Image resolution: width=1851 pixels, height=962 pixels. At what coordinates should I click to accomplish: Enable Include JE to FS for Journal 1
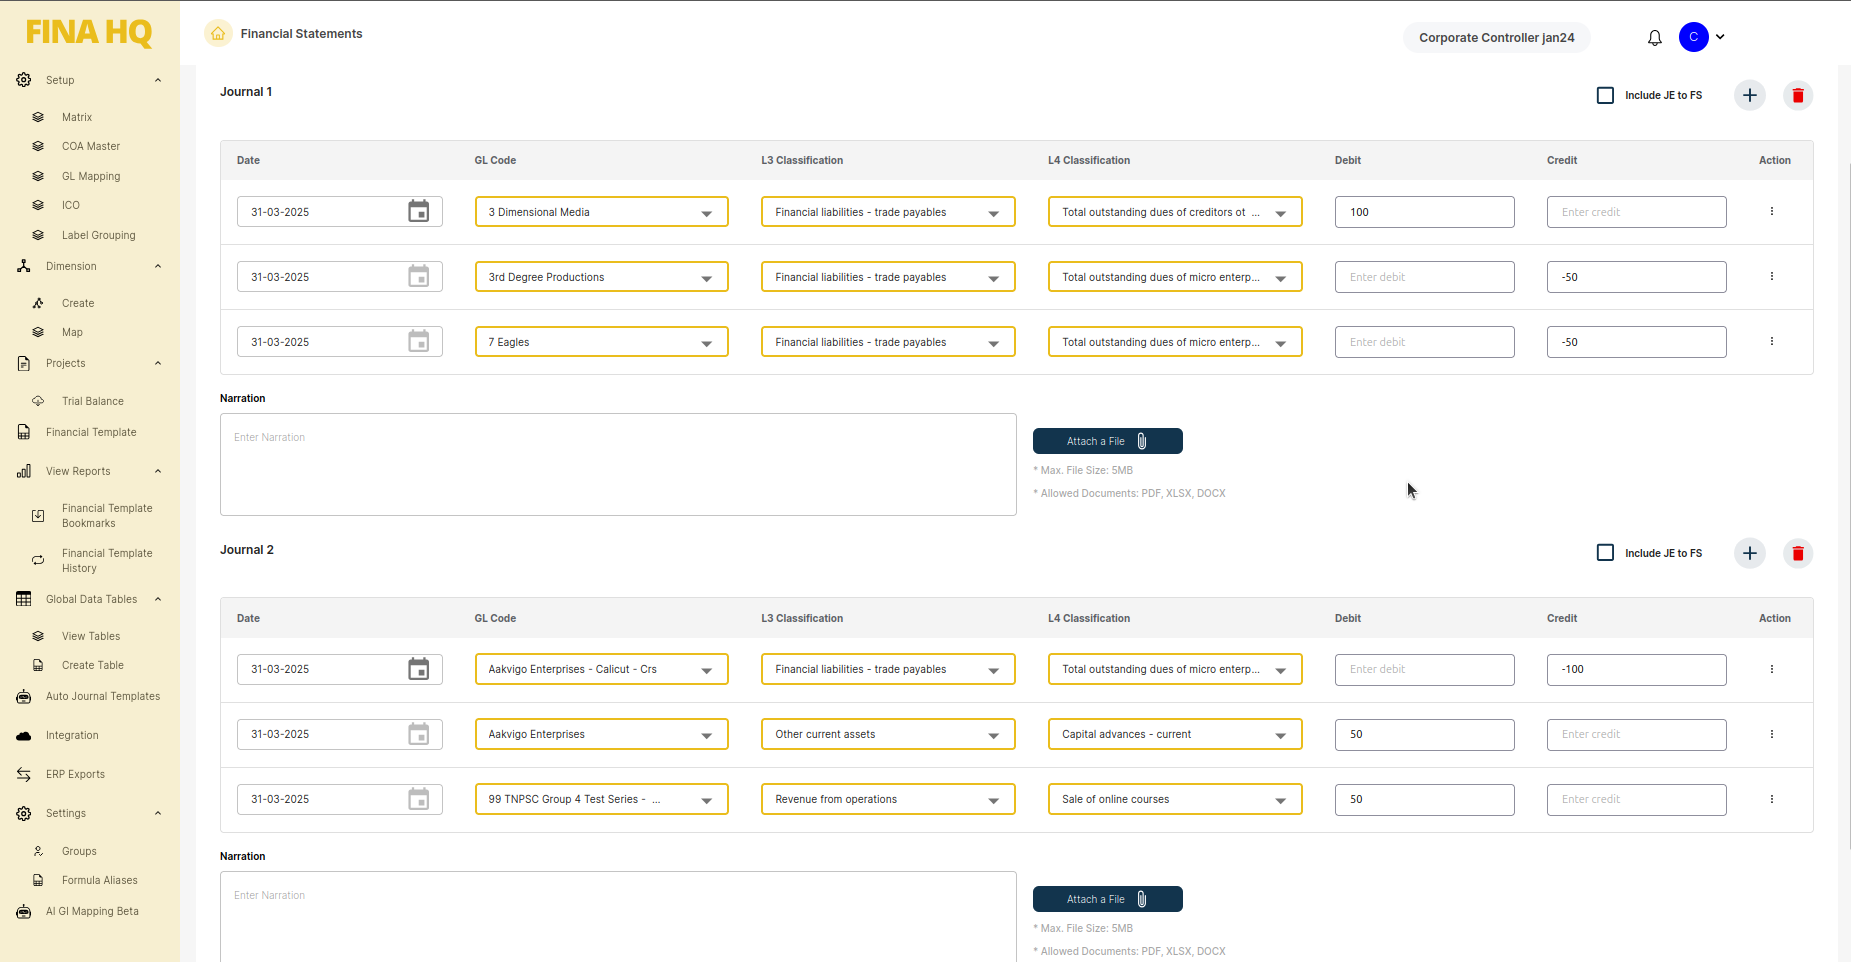click(x=1605, y=96)
